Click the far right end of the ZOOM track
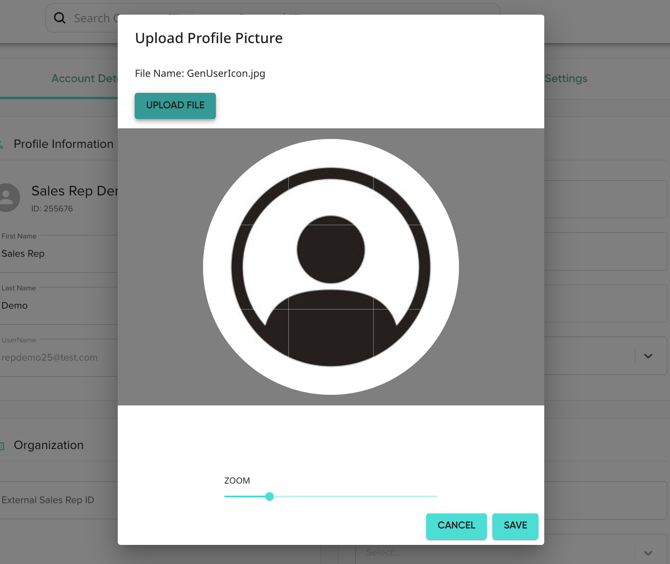Viewport: 670px width, 564px height. pyautogui.click(x=436, y=496)
